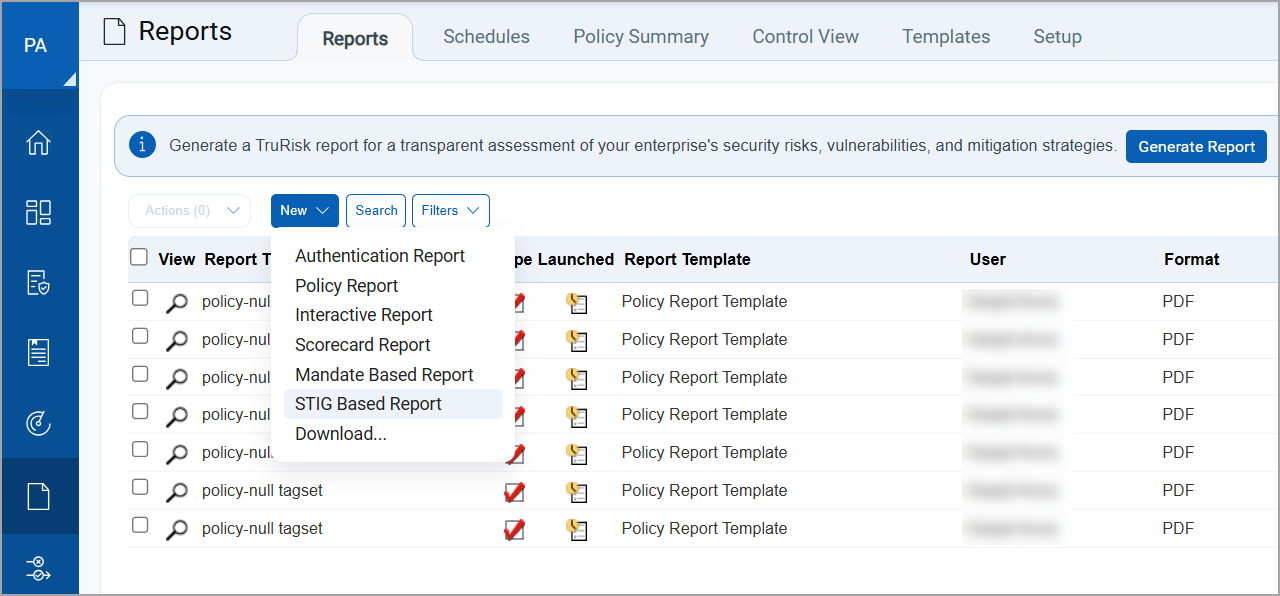Select the Reports tab

point(355,38)
